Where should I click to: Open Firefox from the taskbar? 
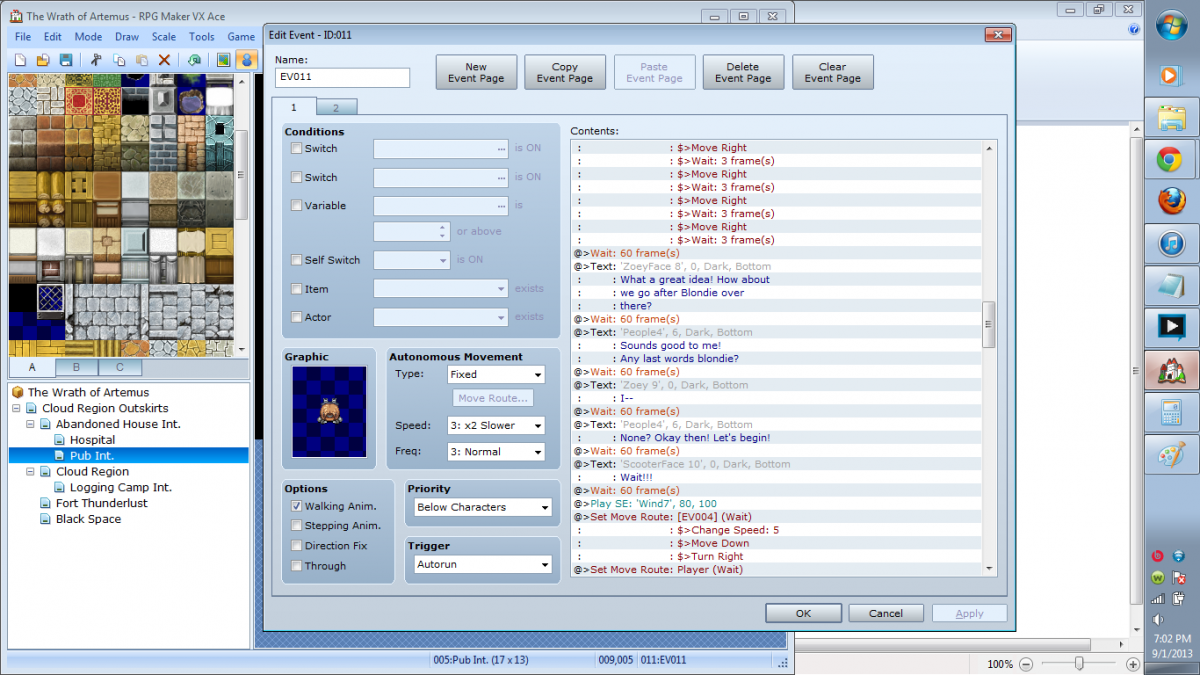tap(1170, 201)
